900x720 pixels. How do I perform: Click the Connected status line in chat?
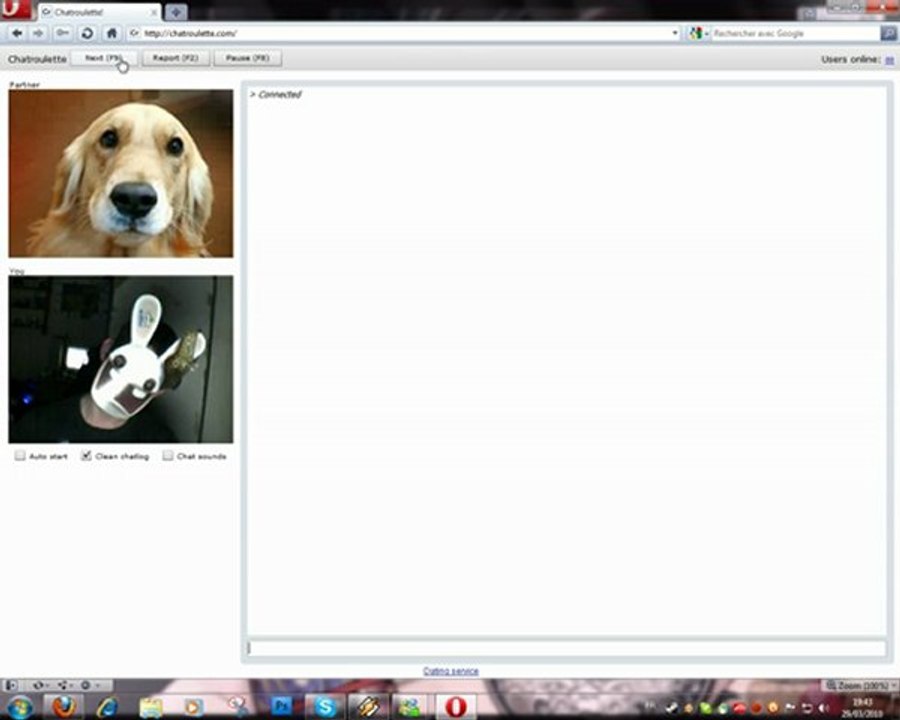click(x=276, y=95)
